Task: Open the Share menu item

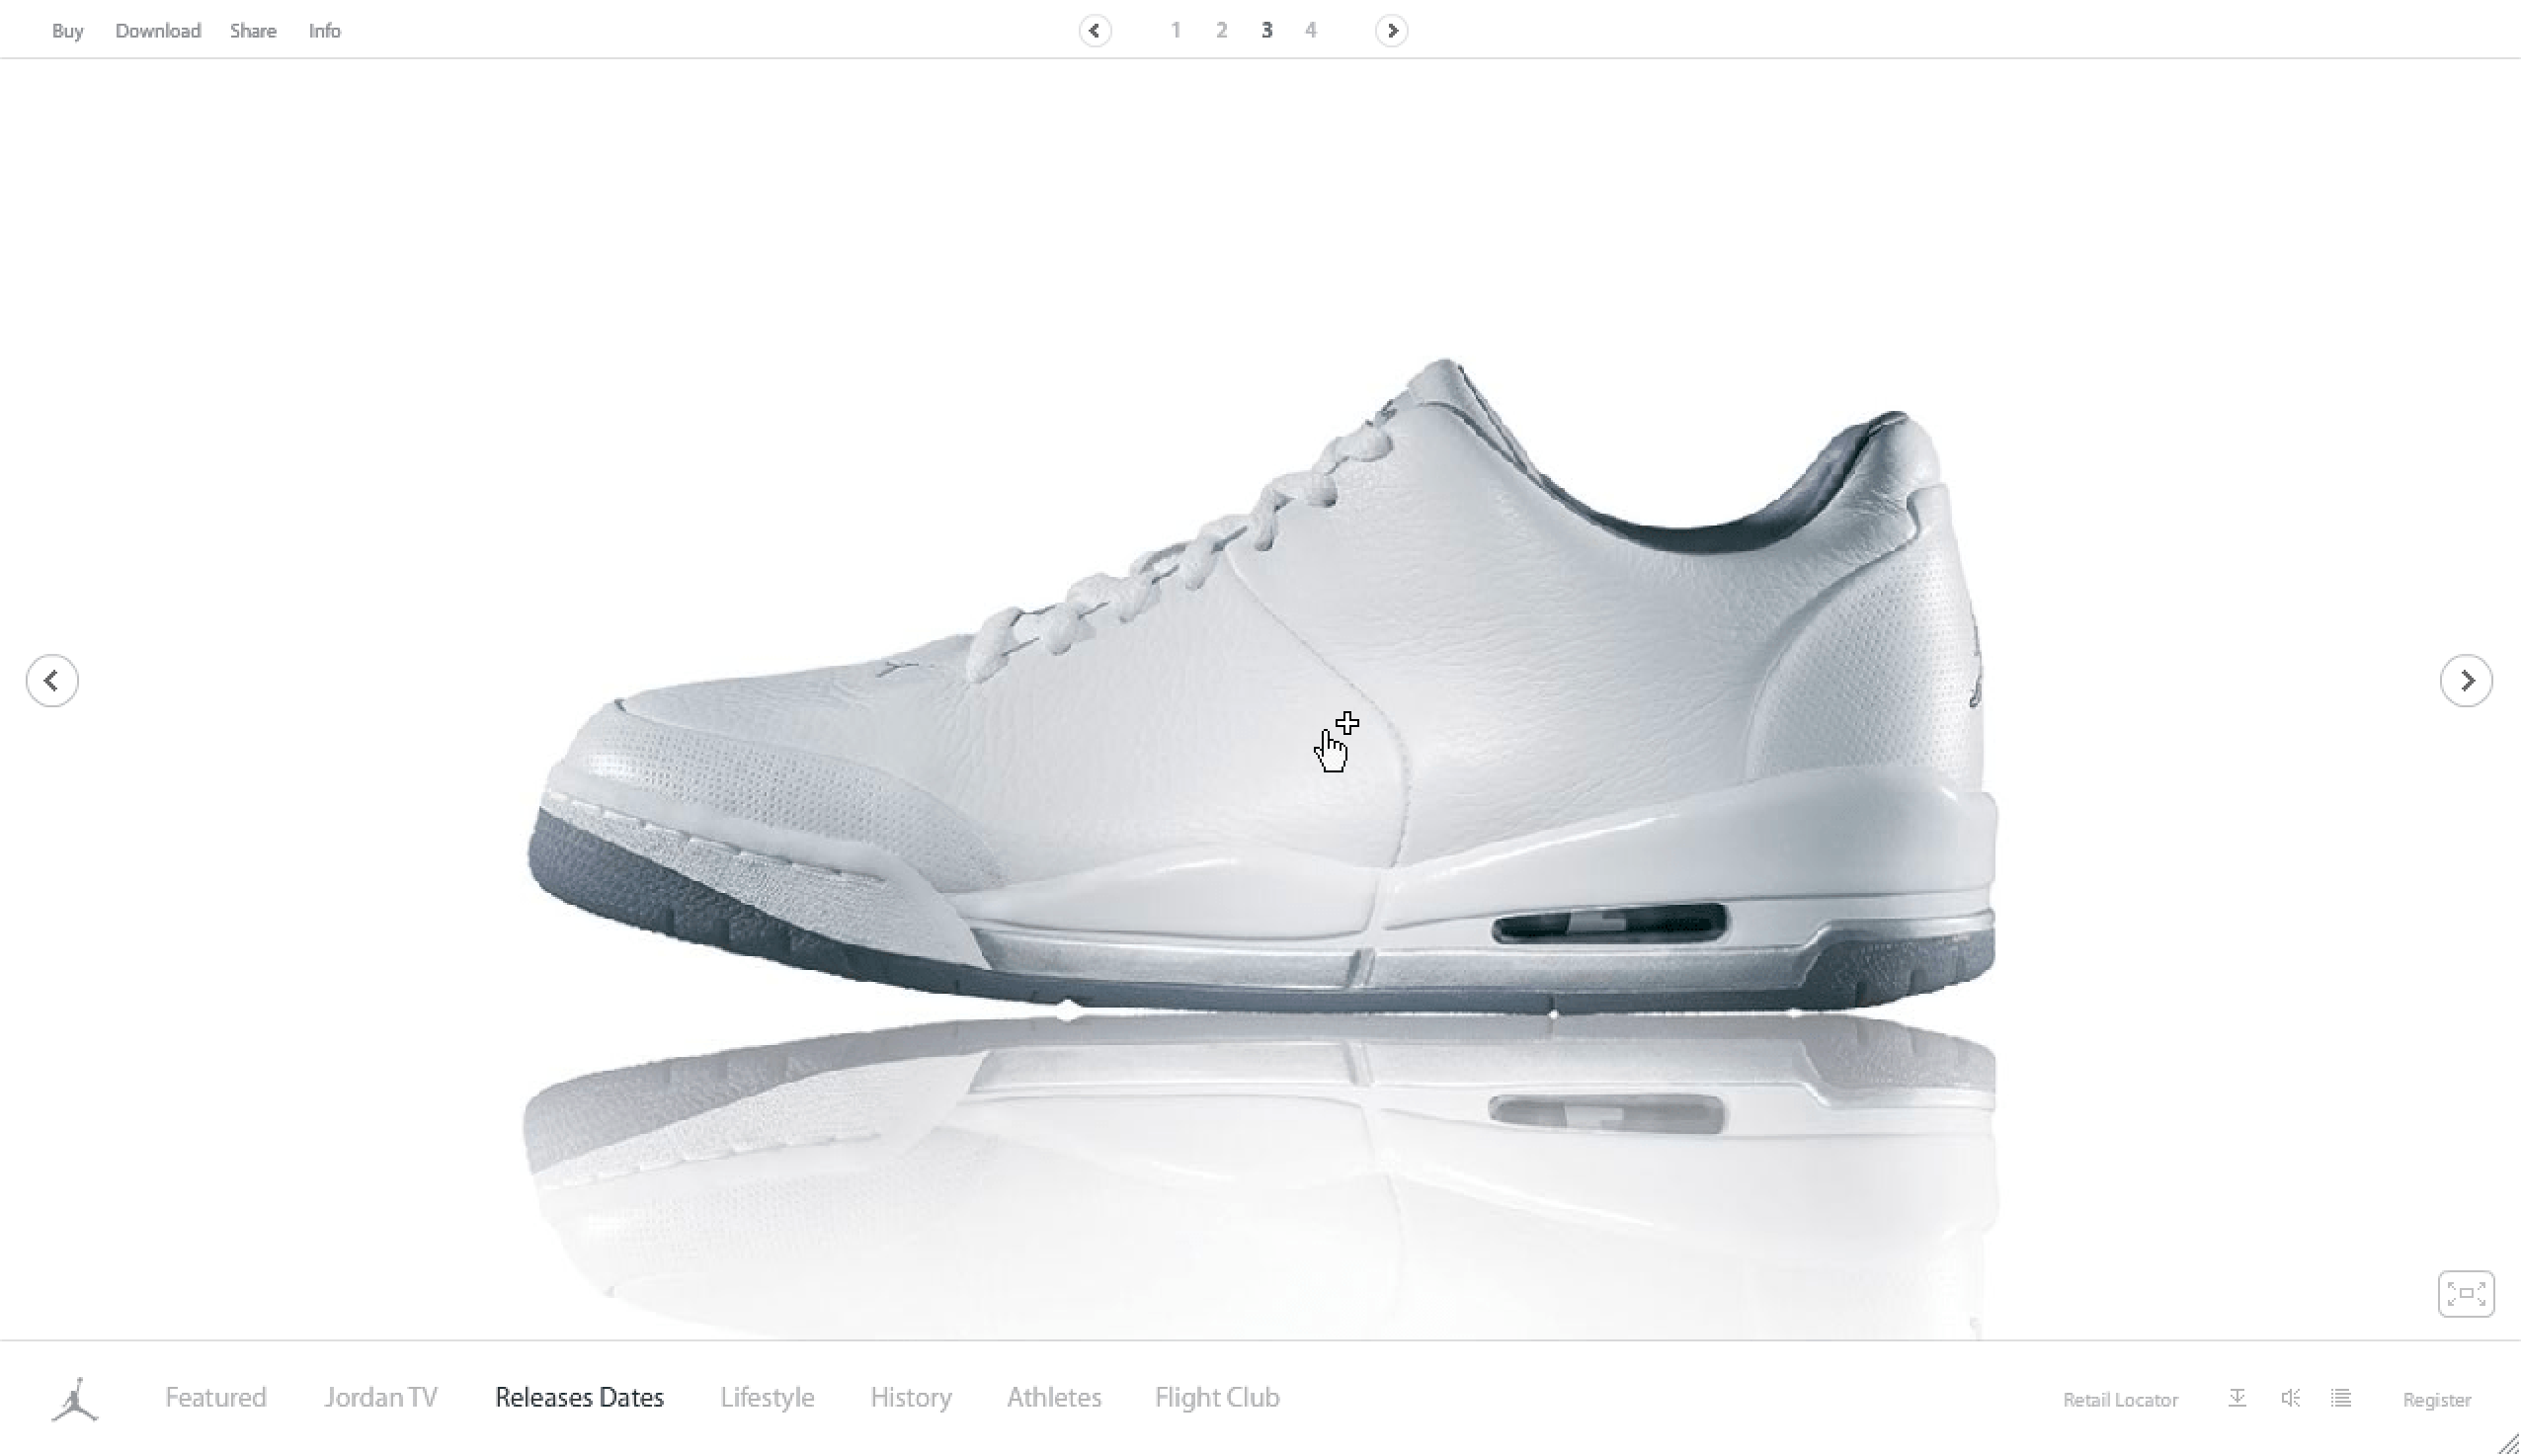Action: [x=253, y=31]
